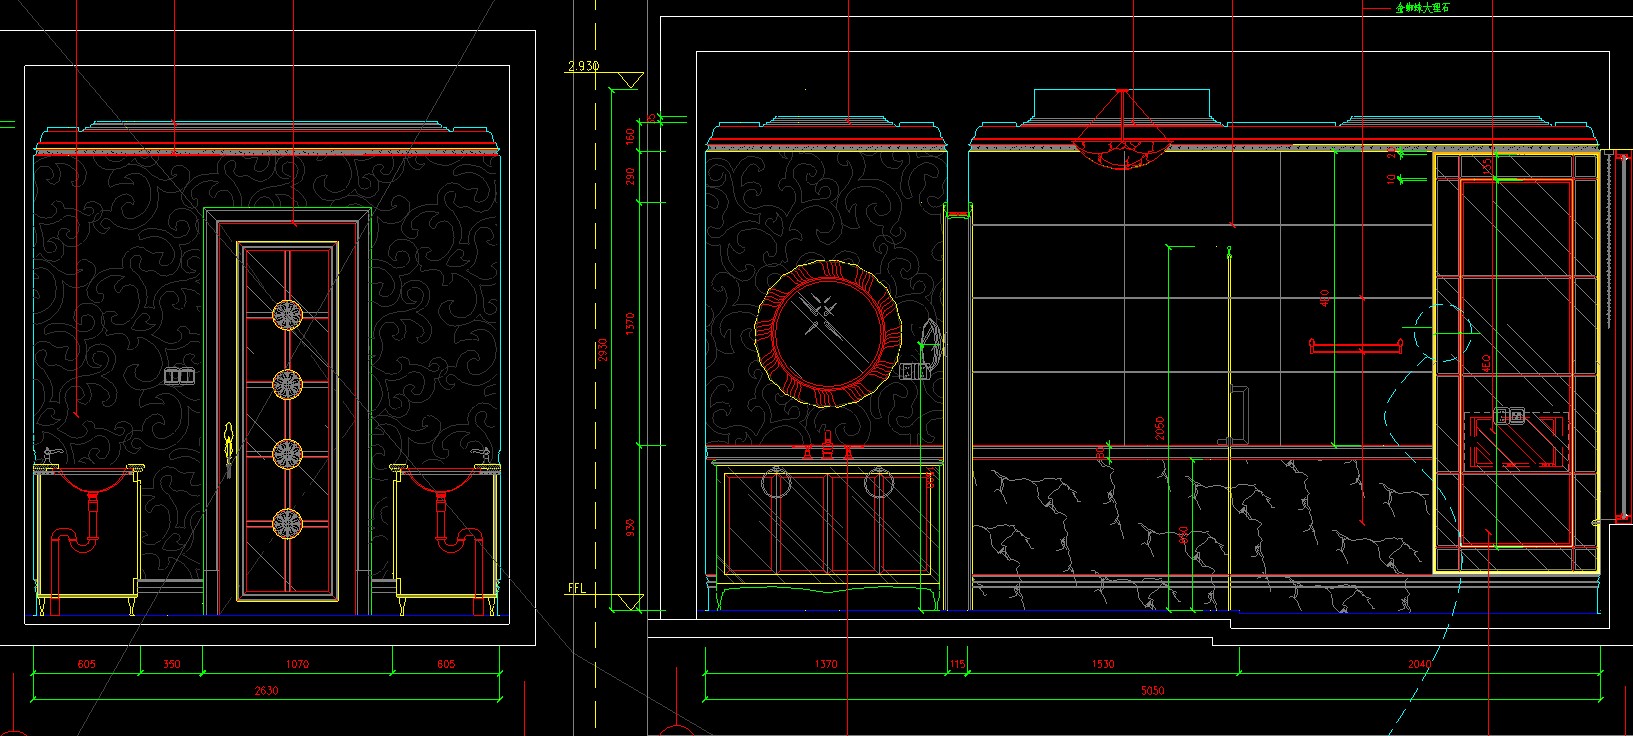
Task: Click the wall switch plate left of door
Action: point(180,376)
